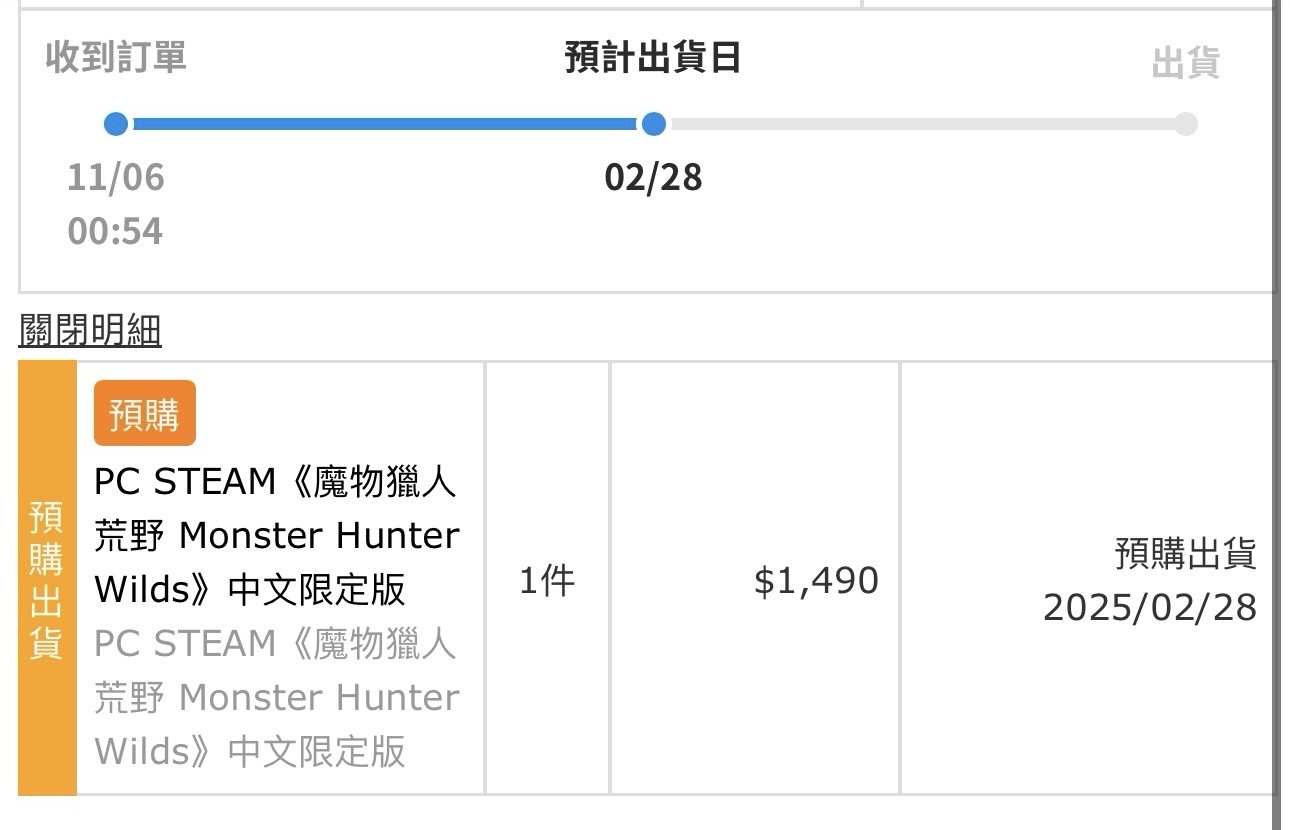Click the blue completed progress bar segment
The image size is (1290, 830).
(384, 124)
